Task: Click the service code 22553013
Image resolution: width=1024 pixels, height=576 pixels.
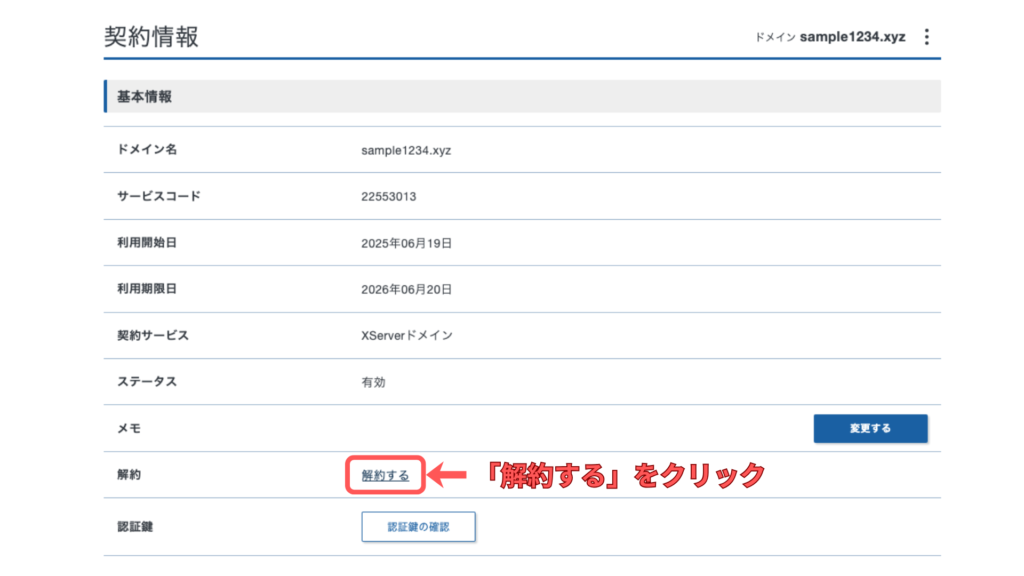Action: click(389, 196)
